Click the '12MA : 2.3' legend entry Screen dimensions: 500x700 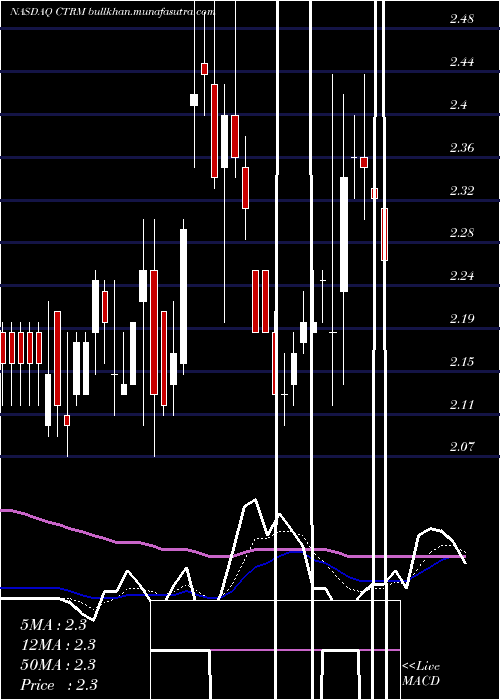tap(58, 645)
